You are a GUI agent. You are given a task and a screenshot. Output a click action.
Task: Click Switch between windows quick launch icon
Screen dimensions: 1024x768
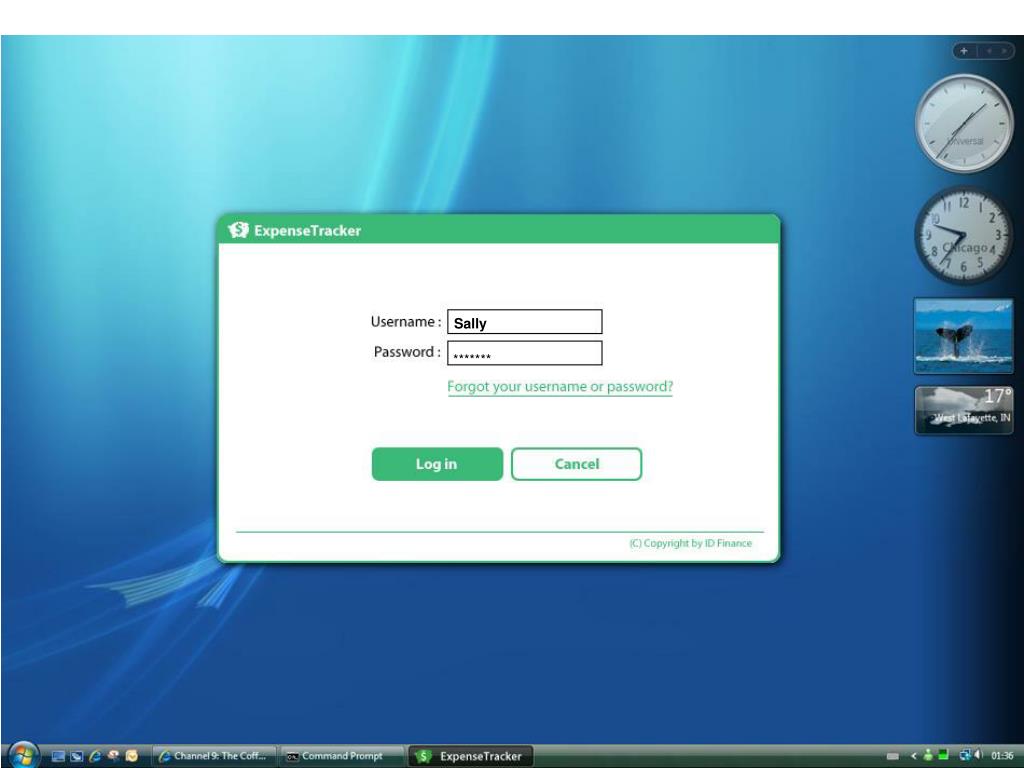[76, 756]
